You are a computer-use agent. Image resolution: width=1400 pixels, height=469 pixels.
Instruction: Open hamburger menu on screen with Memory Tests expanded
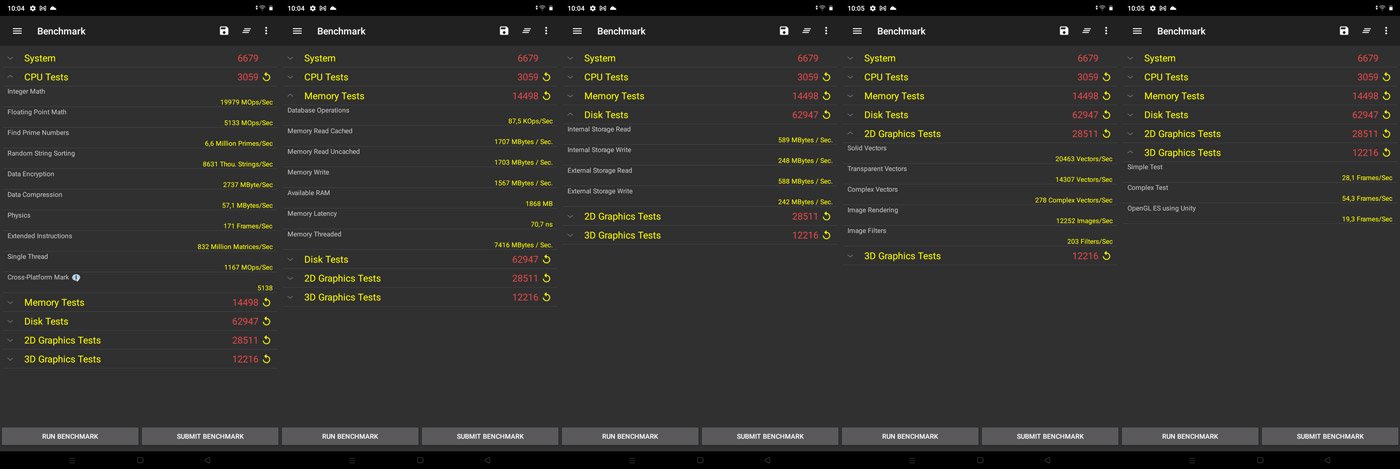tap(297, 31)
